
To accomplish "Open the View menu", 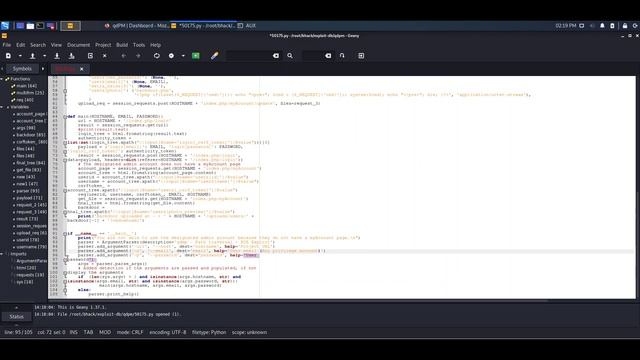I will (56, 45).
